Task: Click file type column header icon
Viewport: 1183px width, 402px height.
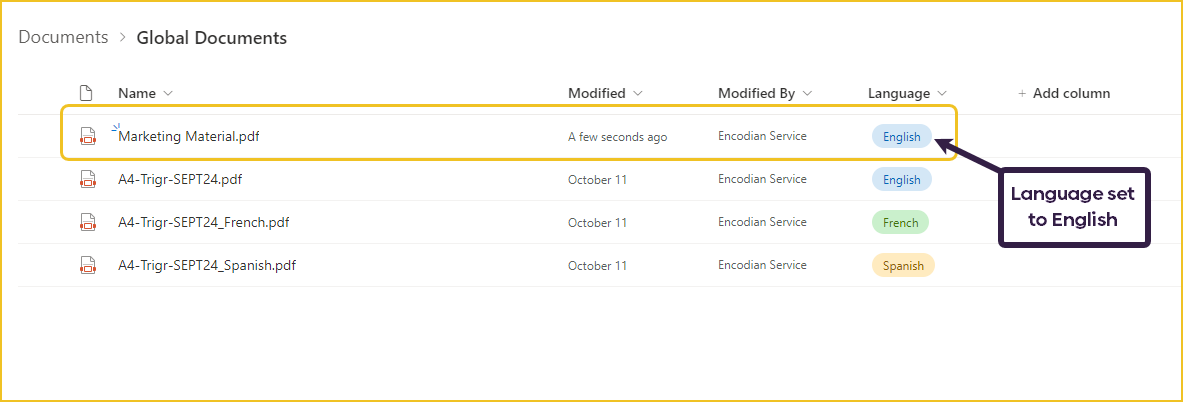Action: [x=86, y=93]
